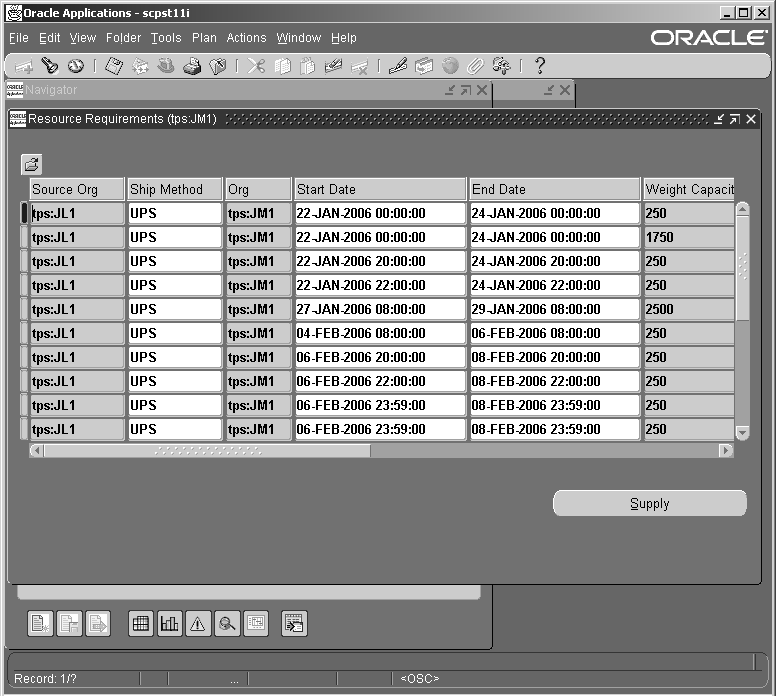Open the Actions menu
Screen dimensions: 776x696
pos(246,38)
